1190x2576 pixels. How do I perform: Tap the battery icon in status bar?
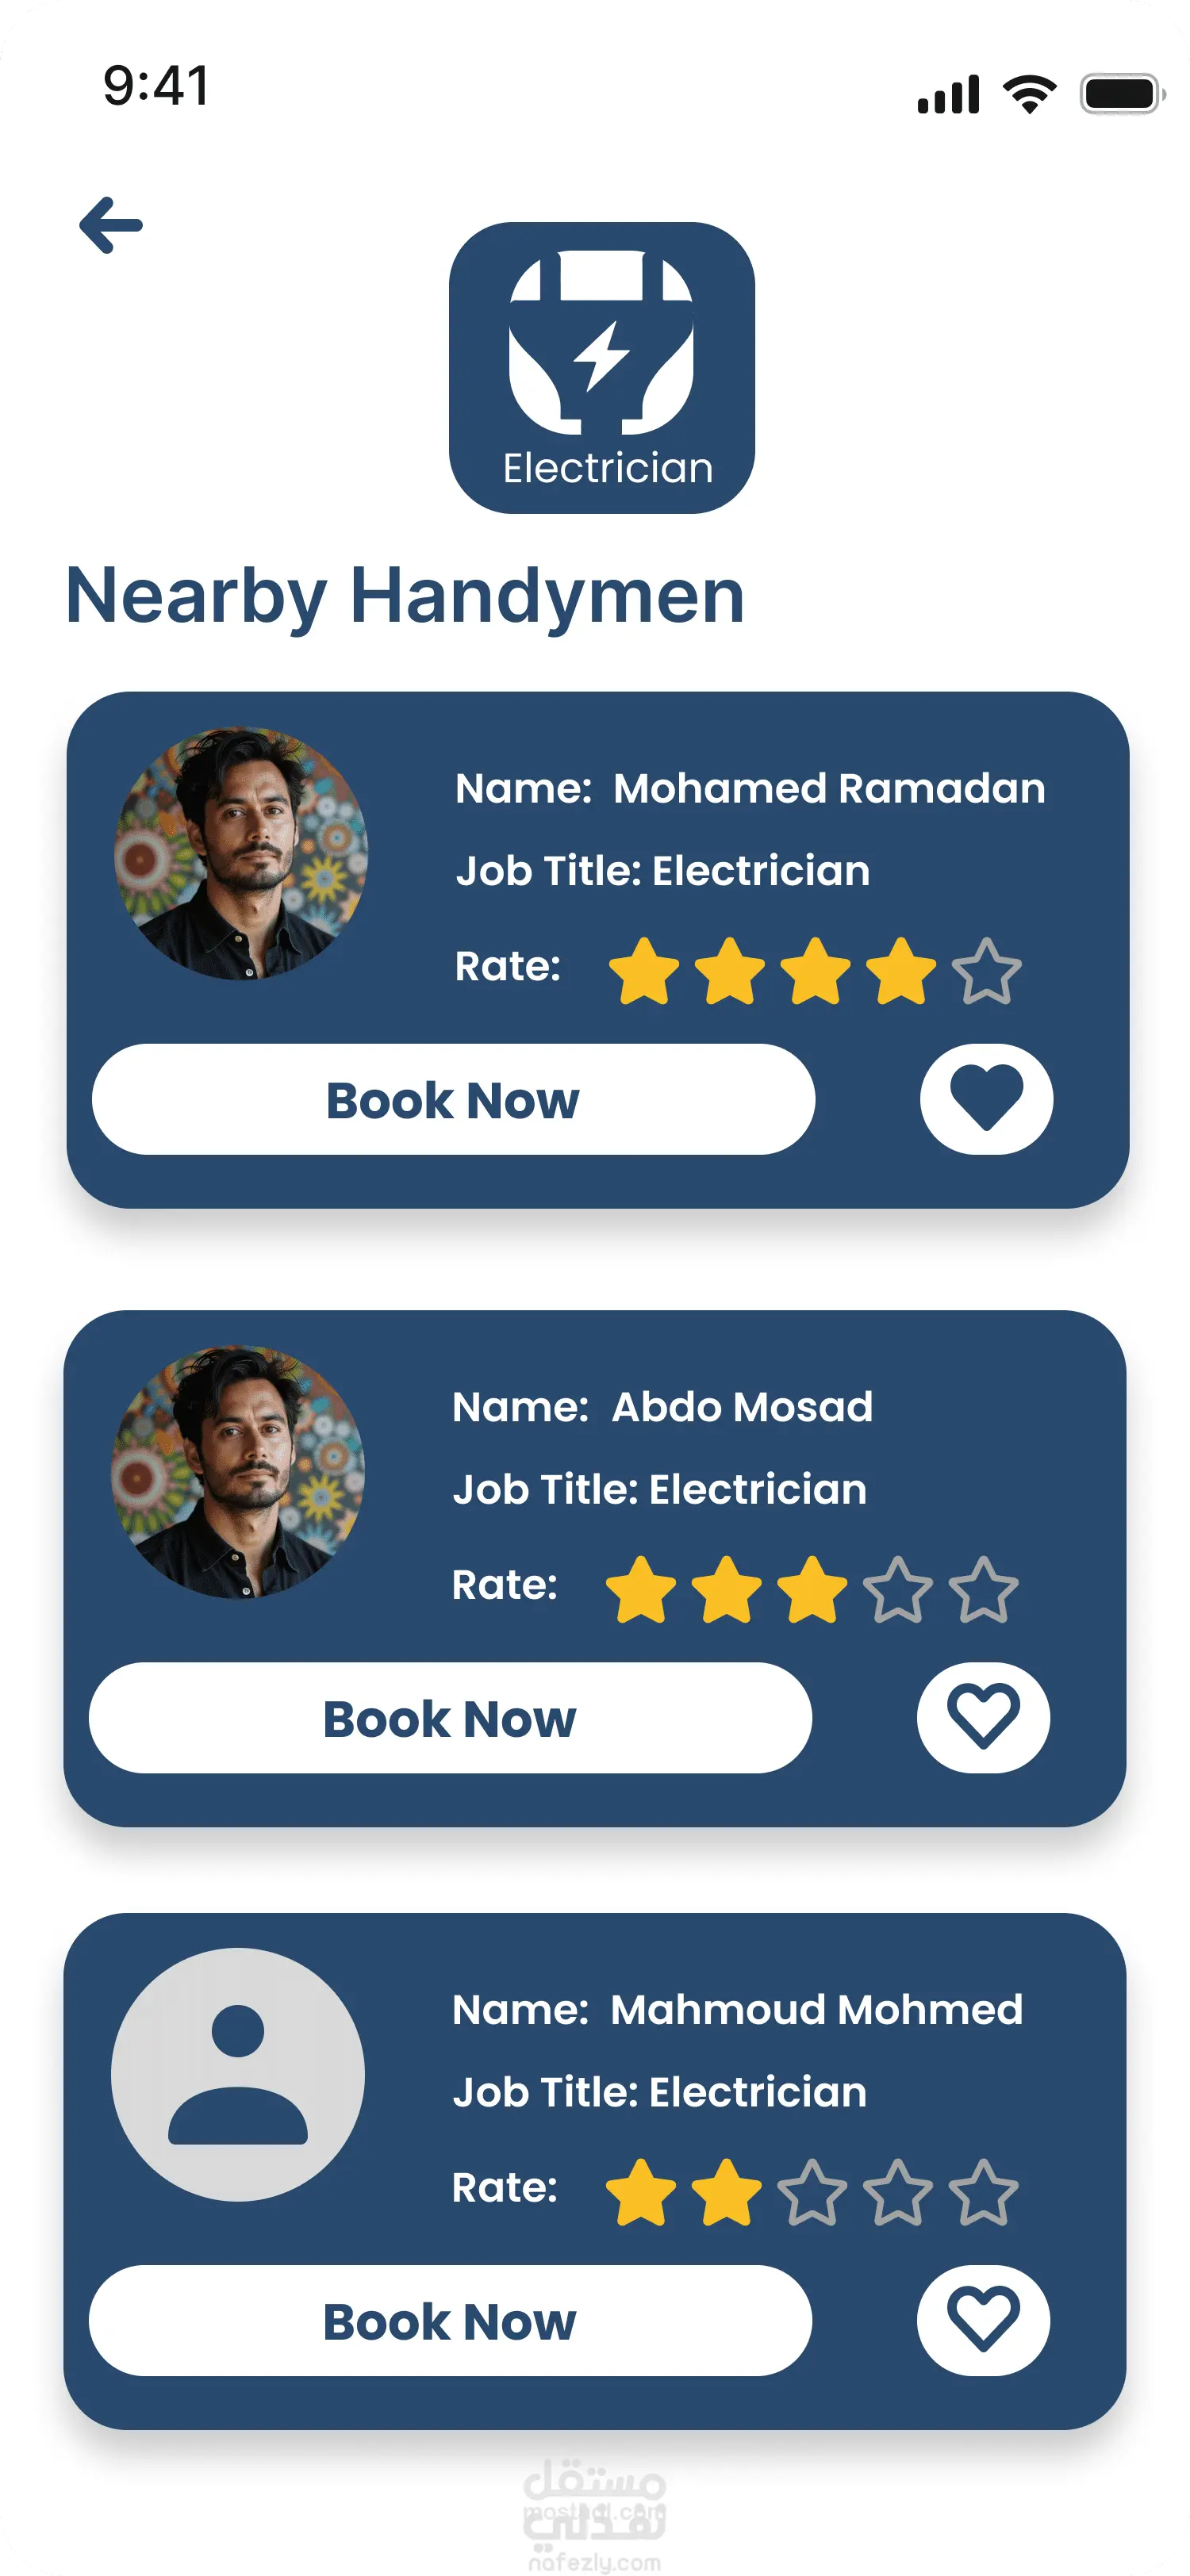tap(1122, 94)
